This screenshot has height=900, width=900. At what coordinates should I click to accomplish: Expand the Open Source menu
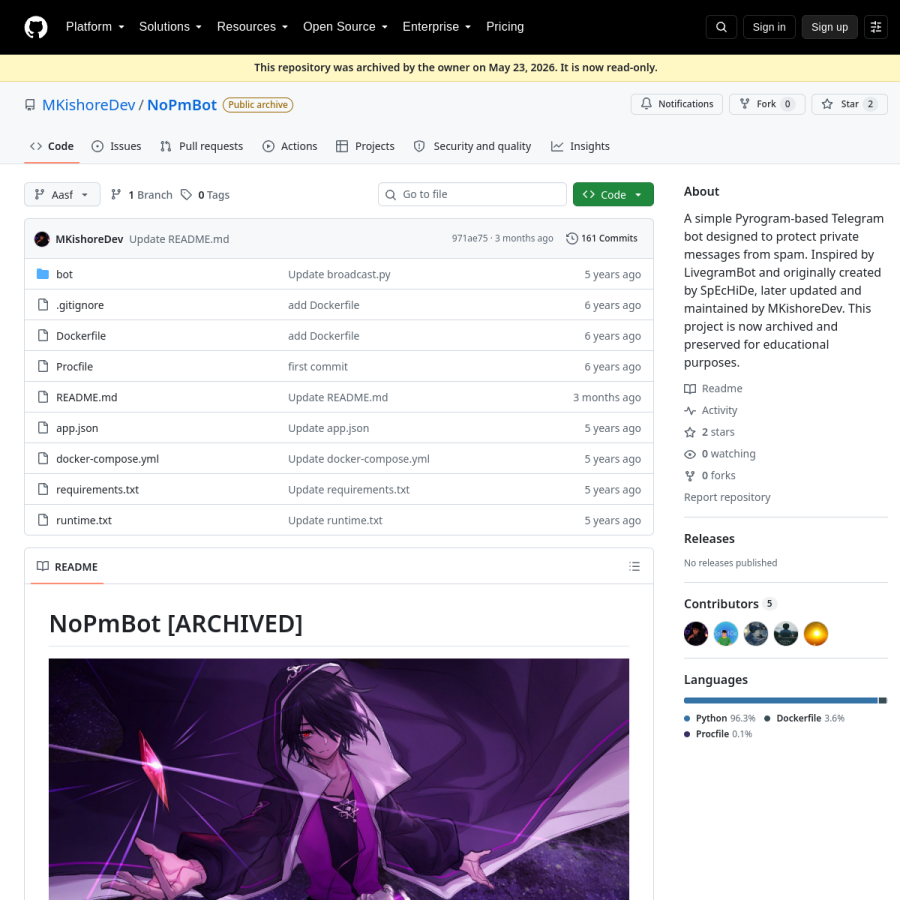pos(345,27)
